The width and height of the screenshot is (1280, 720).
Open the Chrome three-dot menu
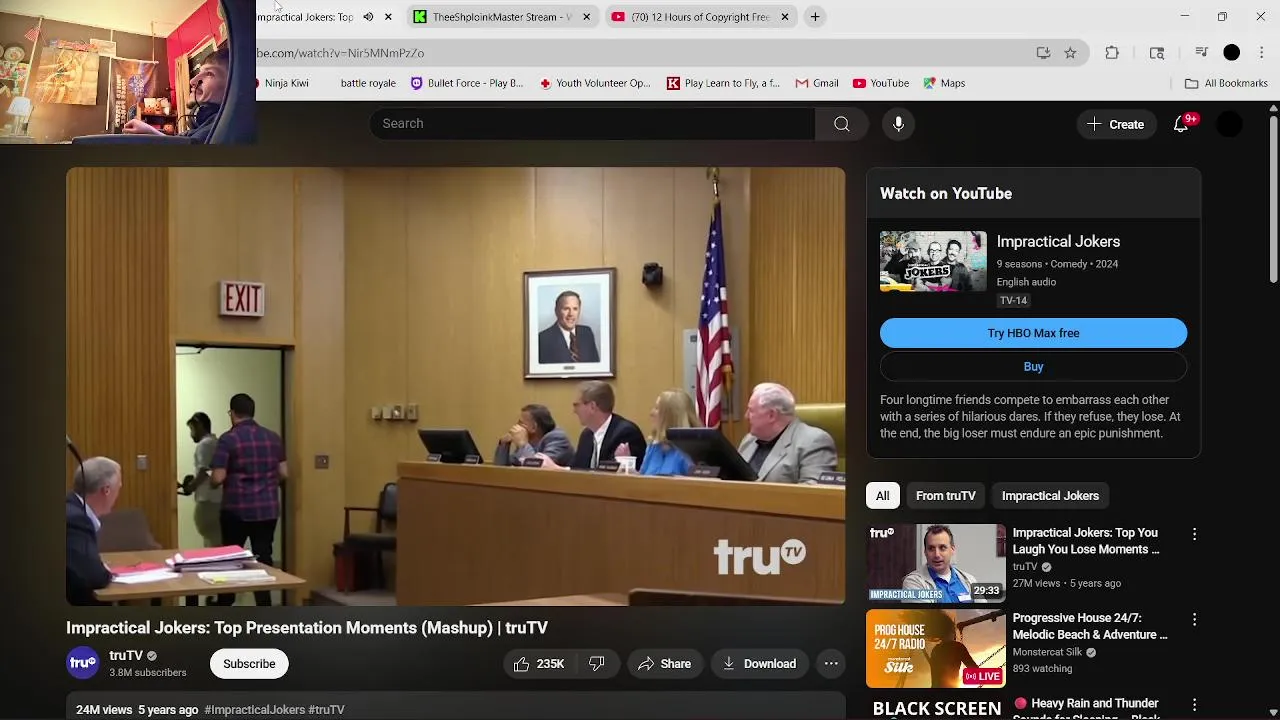pos(1262,53)
